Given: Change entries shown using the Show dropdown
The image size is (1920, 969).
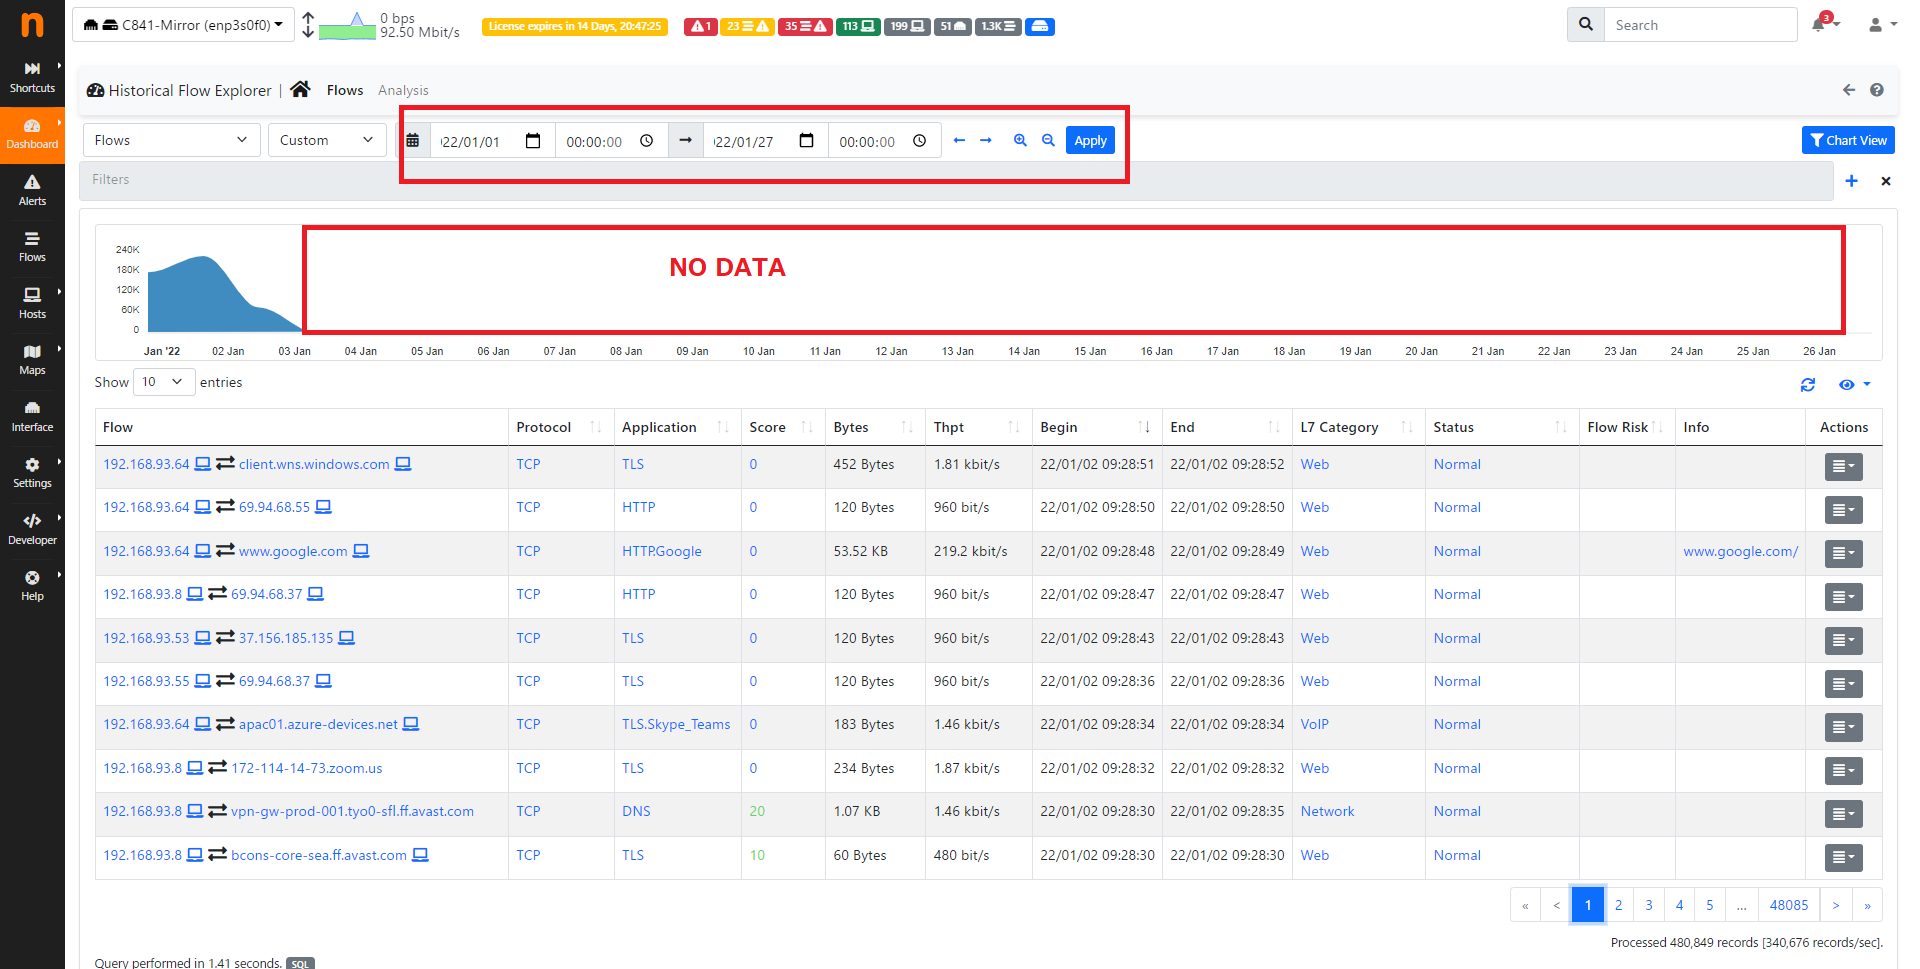Looking at the screenshot, I should [x=163, y=382].
